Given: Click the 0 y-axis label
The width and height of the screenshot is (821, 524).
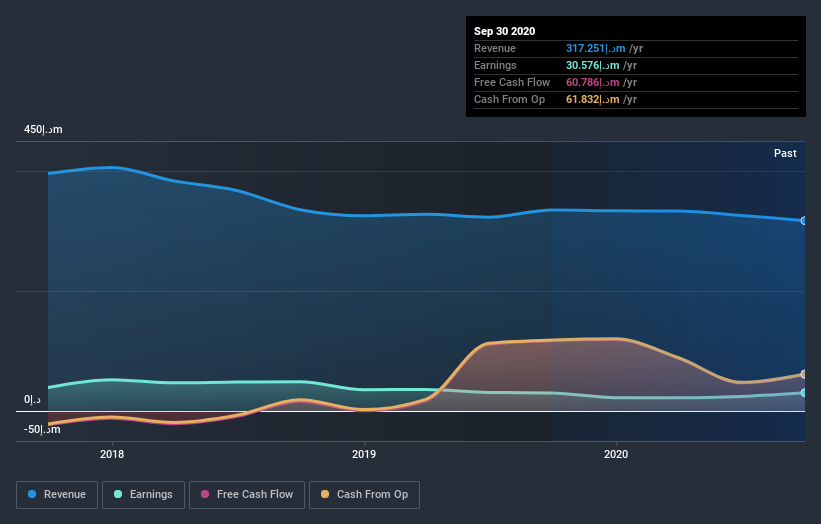Looking at the screenshot, I should [32, 400].
